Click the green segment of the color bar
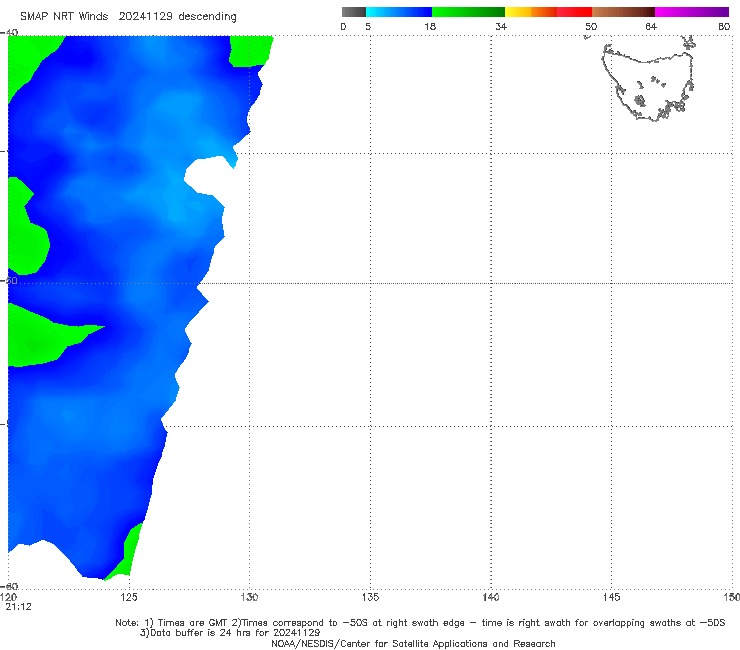 [468, 12]
